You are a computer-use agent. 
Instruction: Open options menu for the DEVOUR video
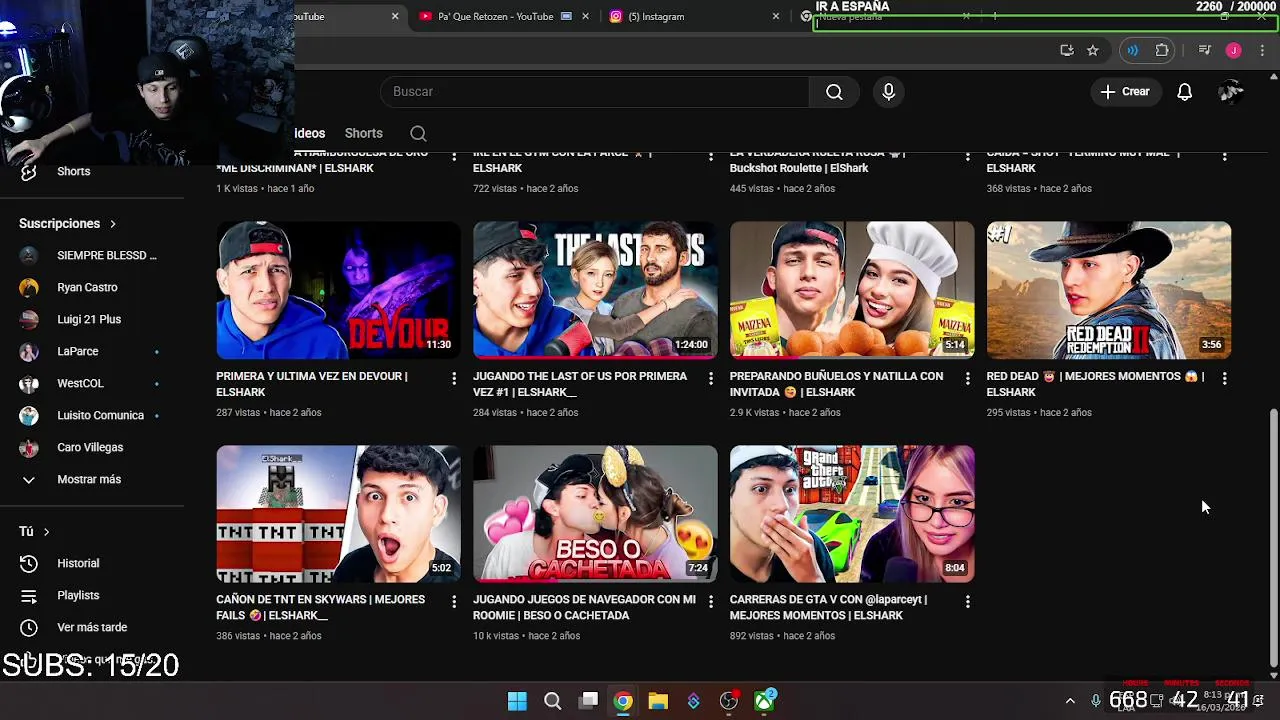click(x=454, y=378)
